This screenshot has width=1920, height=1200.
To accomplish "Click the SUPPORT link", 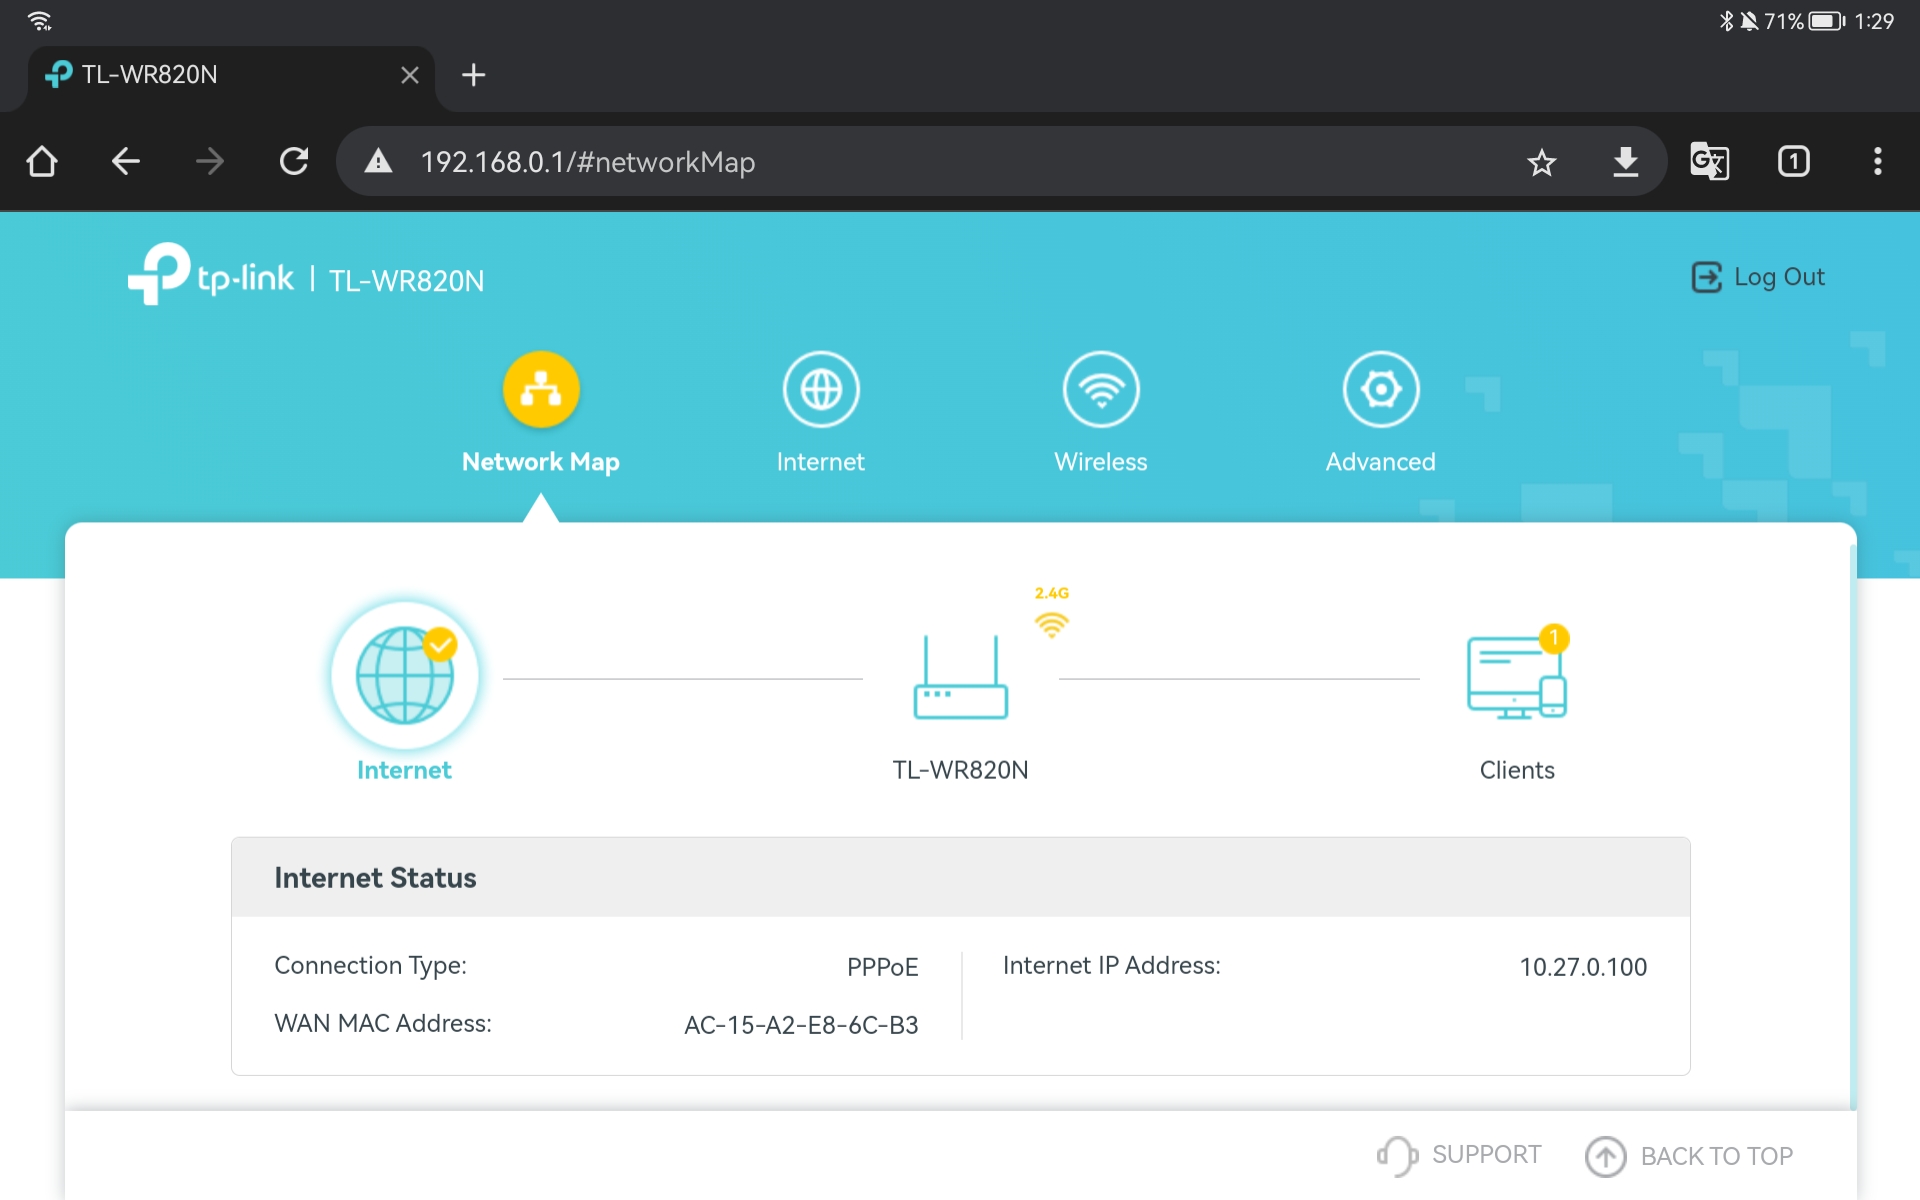I will click(x=1460, y=1155).
